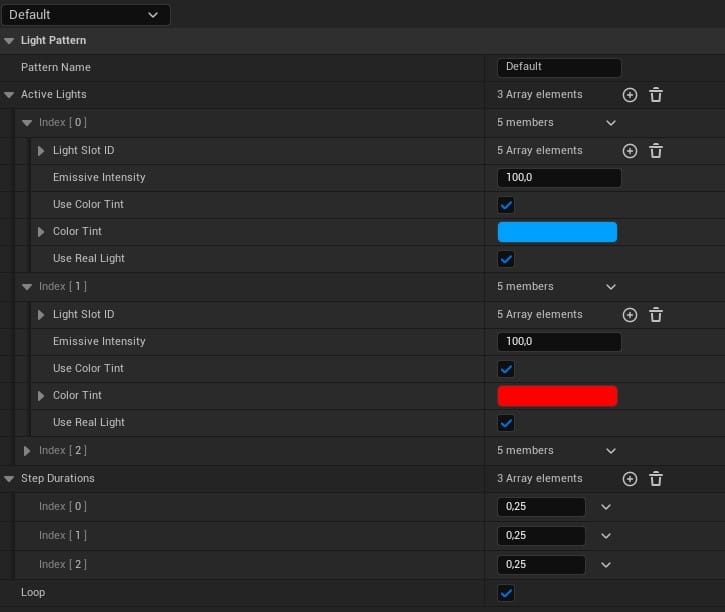Open Index 1 members options chevron
Image resolution: width=725 pixels, height=612 pixels.
[x=611, y=287]
